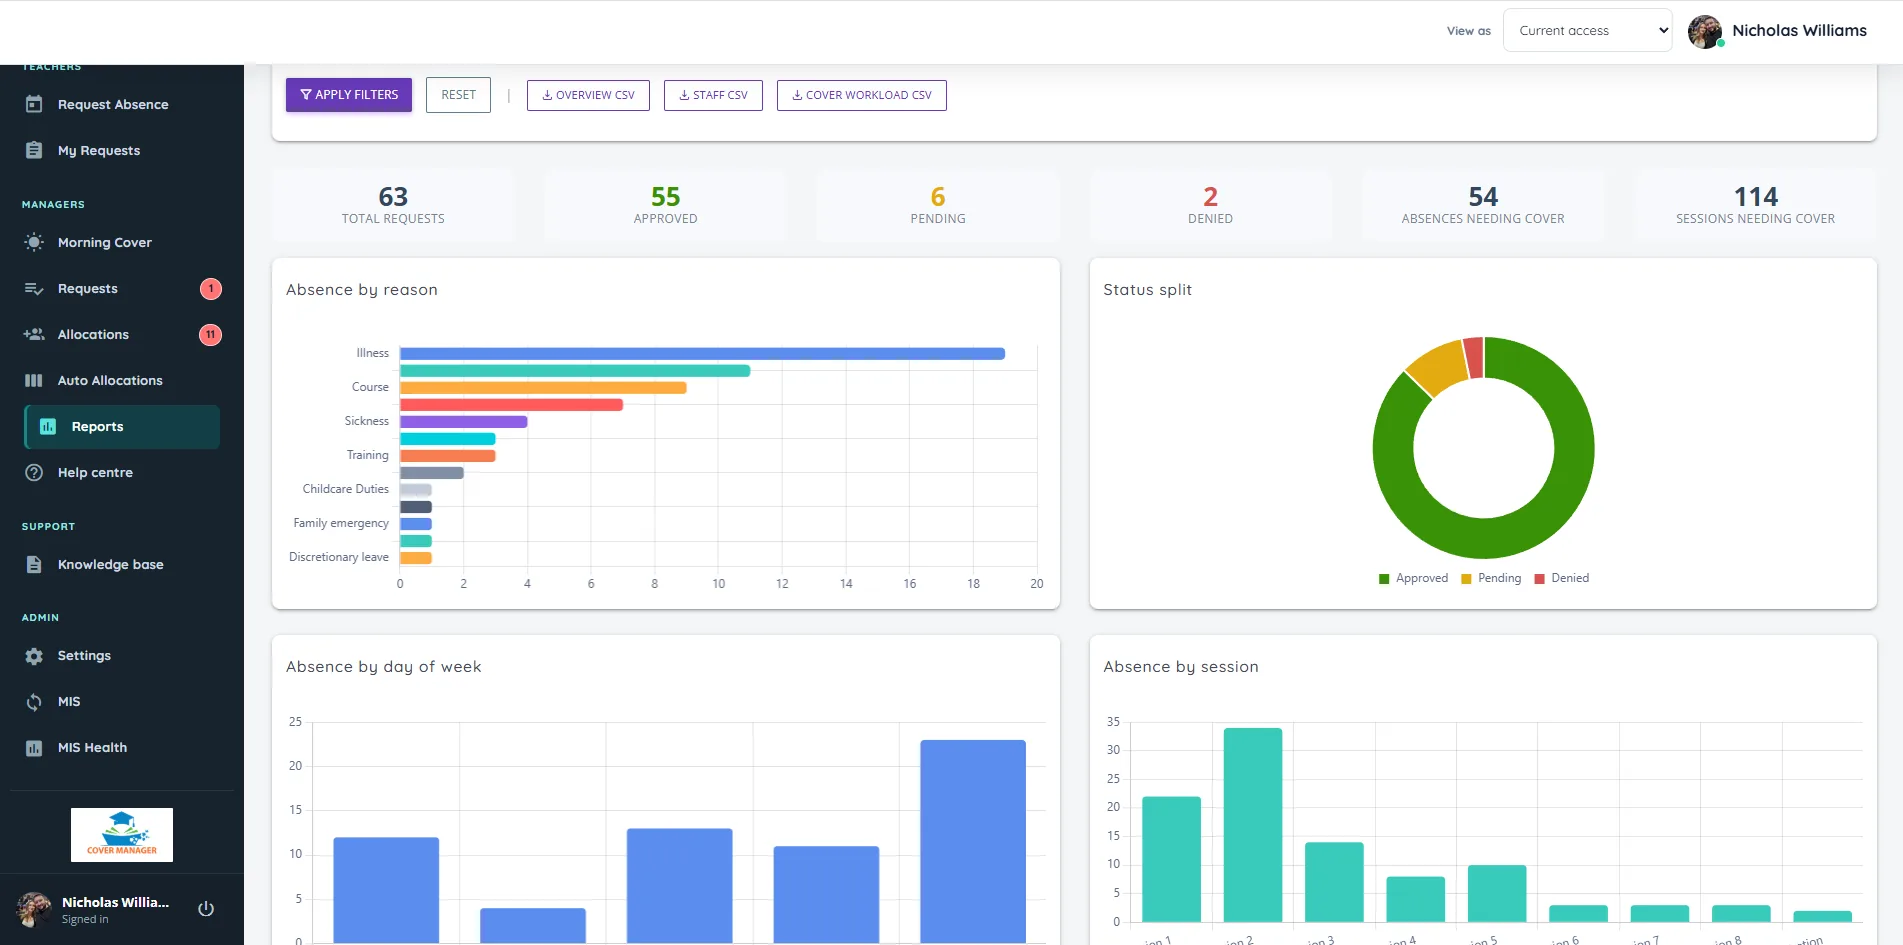Download the Staff CSV
1903x945 pixels.
point(713,95)
